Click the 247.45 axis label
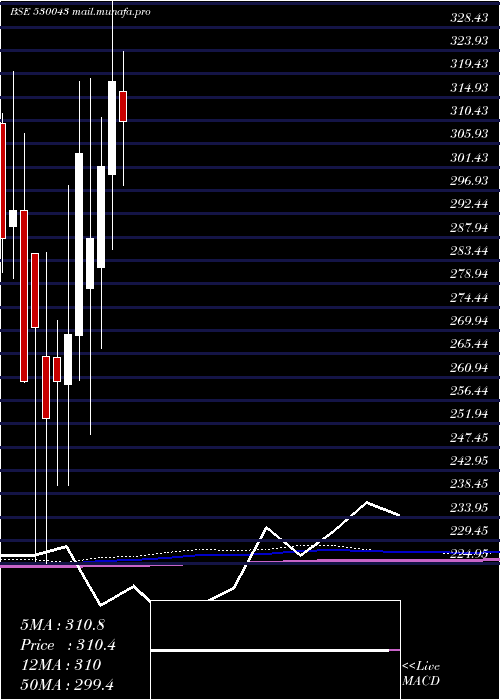The height and width of the screenshot is (700, 500). click(469, 437)
